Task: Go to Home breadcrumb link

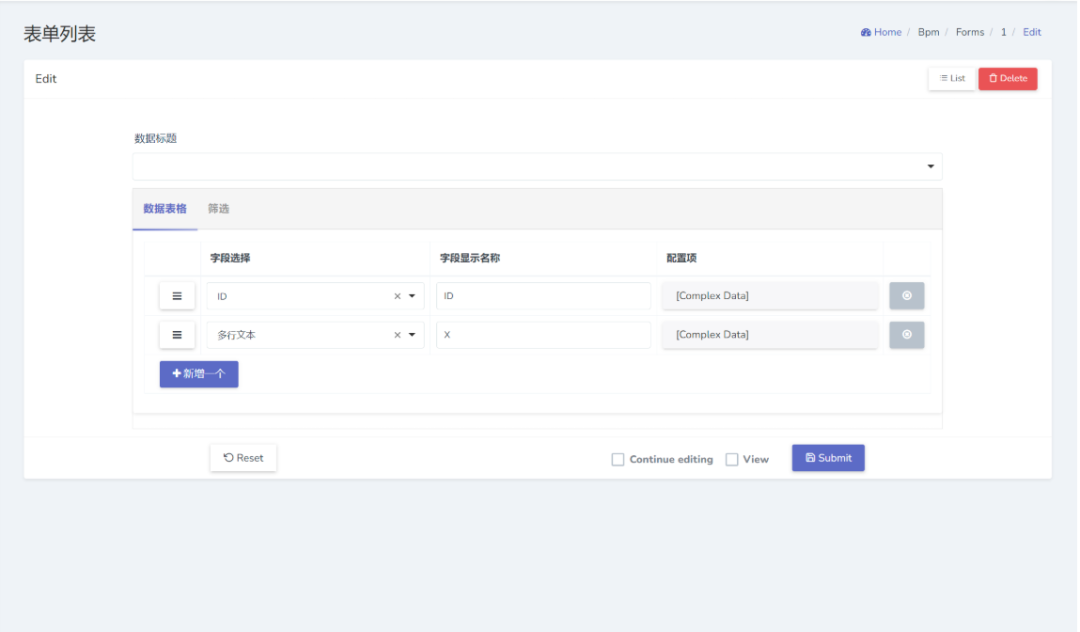Action: (881, 32)
